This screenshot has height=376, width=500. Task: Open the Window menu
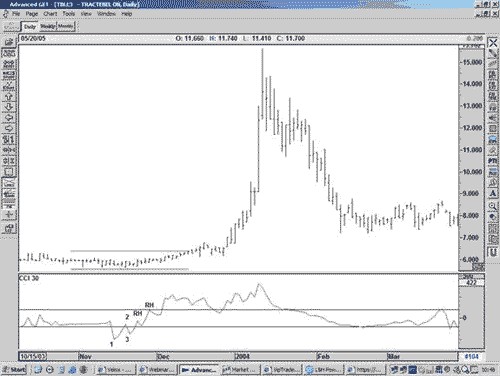[106, 14]
